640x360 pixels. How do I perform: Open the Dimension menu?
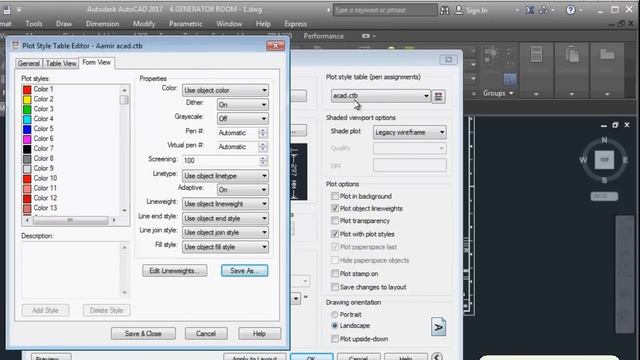click(x=102, y=24)
